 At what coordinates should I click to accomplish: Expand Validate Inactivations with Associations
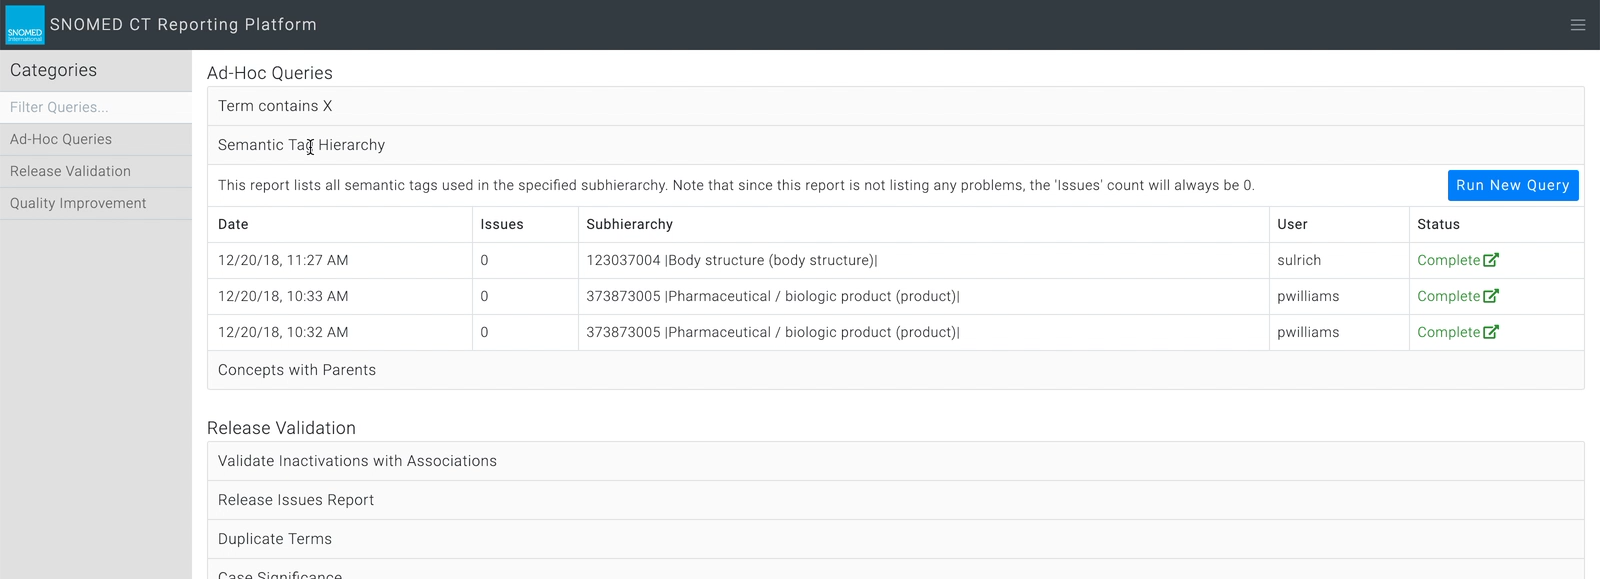tap(895, 461)
